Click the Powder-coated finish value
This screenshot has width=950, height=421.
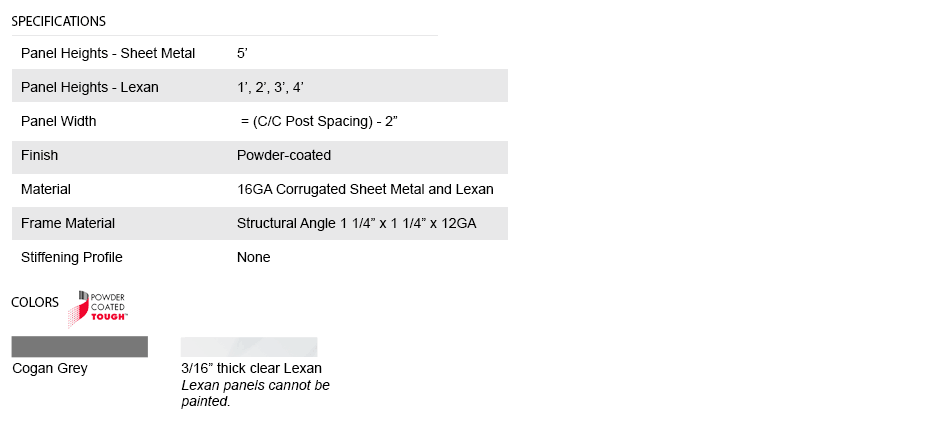284,155
